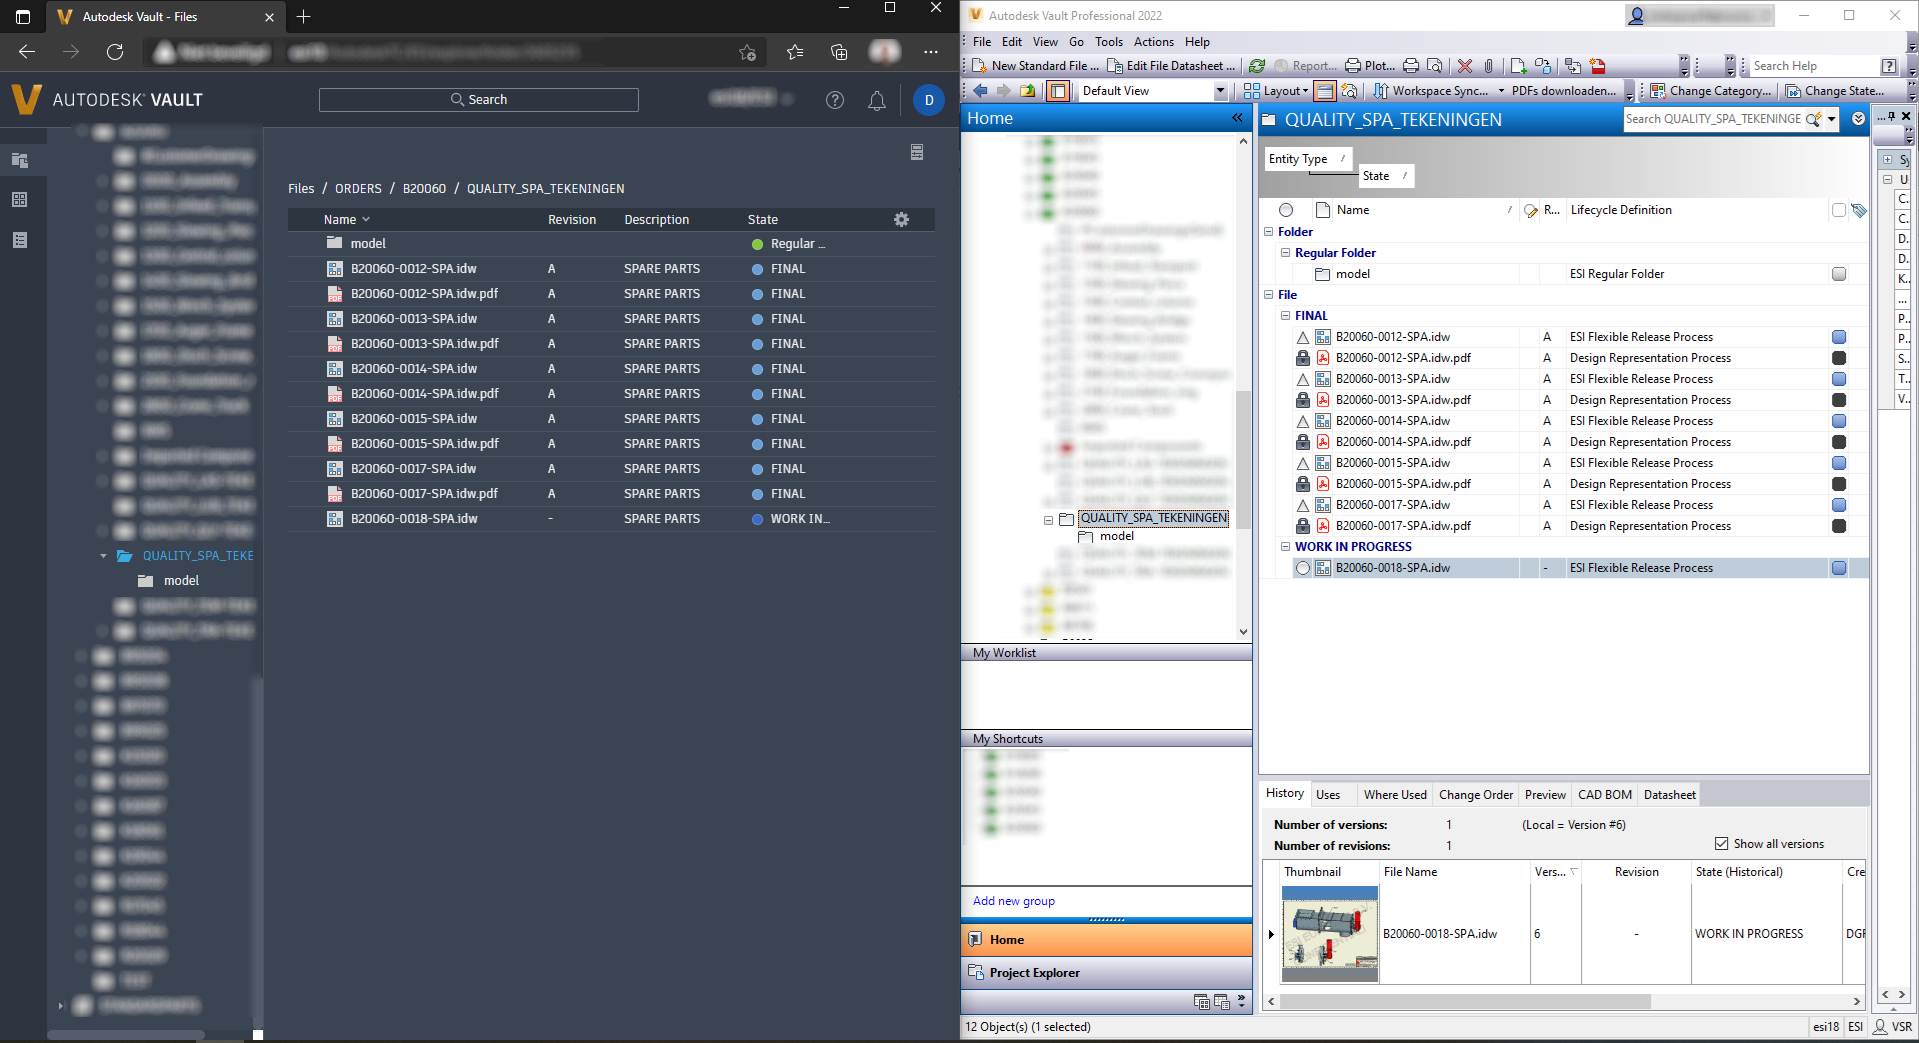
Task: Open the Project Explorer panel
Action: click(x=1035, y=972)
